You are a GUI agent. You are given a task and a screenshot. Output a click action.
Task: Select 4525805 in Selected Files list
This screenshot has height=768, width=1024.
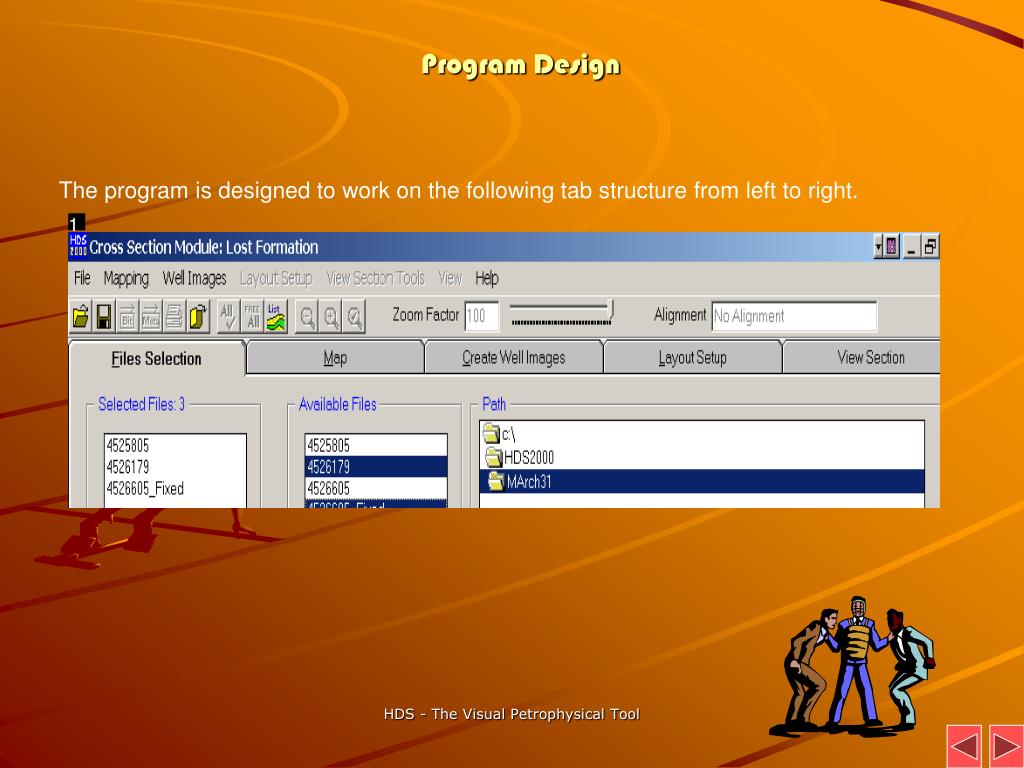point(175,445)
